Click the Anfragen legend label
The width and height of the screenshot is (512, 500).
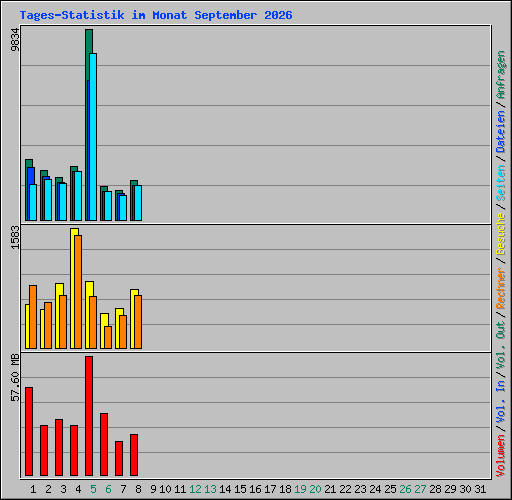[501, 74]
